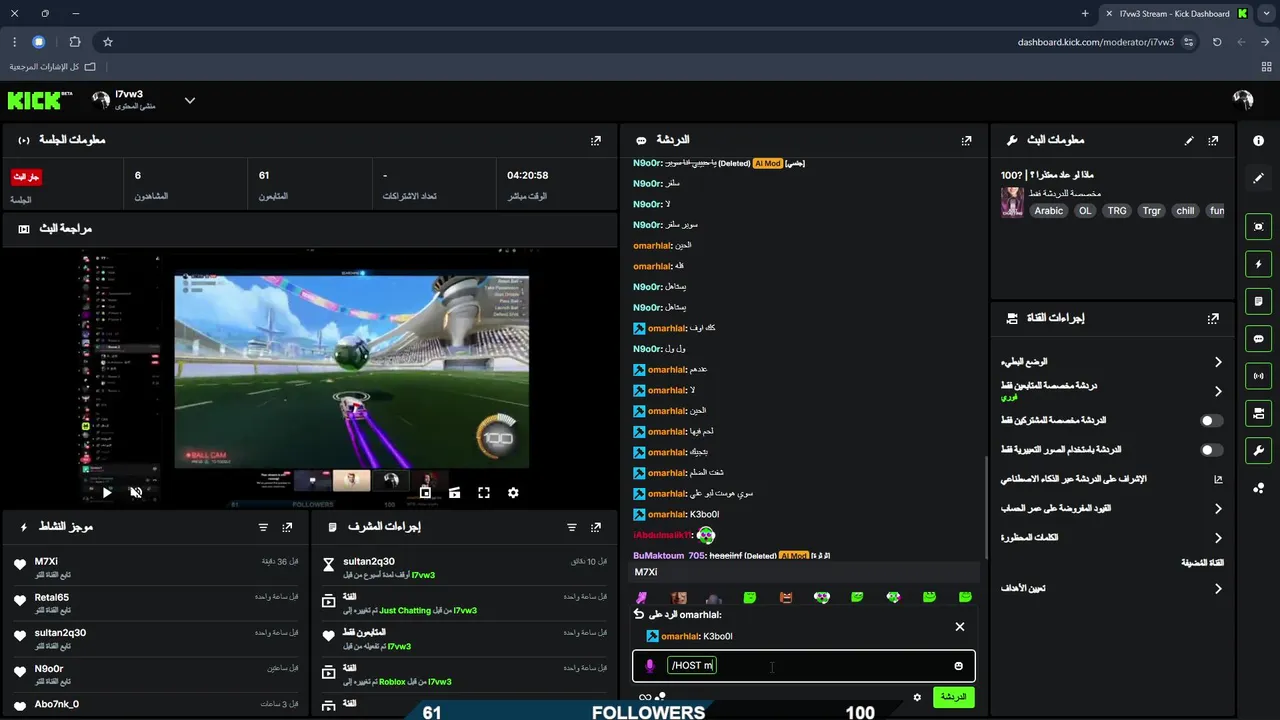Toggle session info broadcast widget in sidebar
Viewport: 1280px width, 720px height.
1258,376
